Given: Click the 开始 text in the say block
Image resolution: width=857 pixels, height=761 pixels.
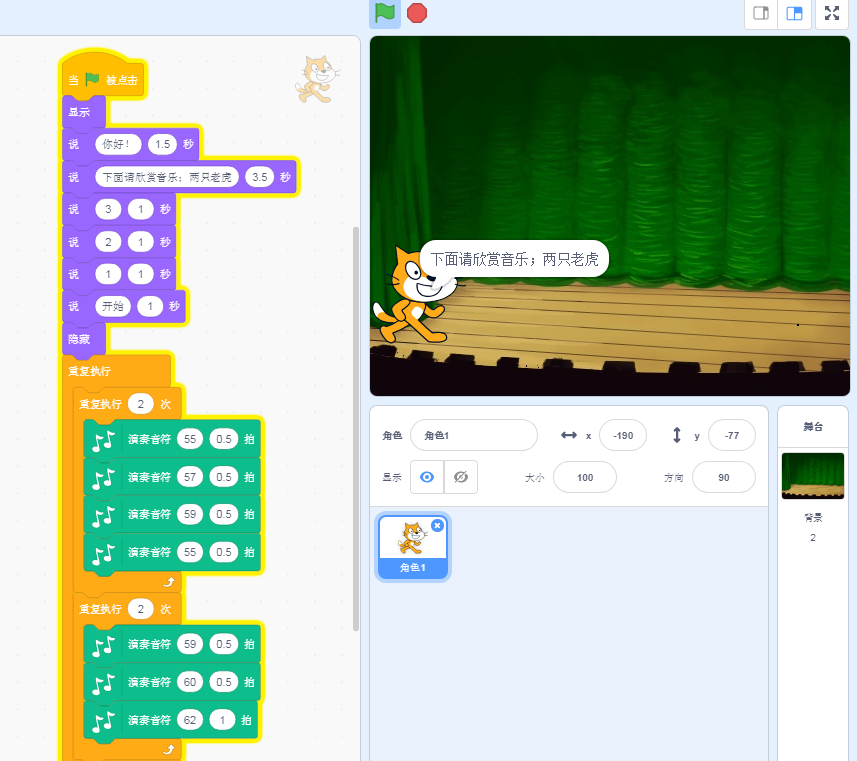Looking at the screenshot, I should point(113,306).
